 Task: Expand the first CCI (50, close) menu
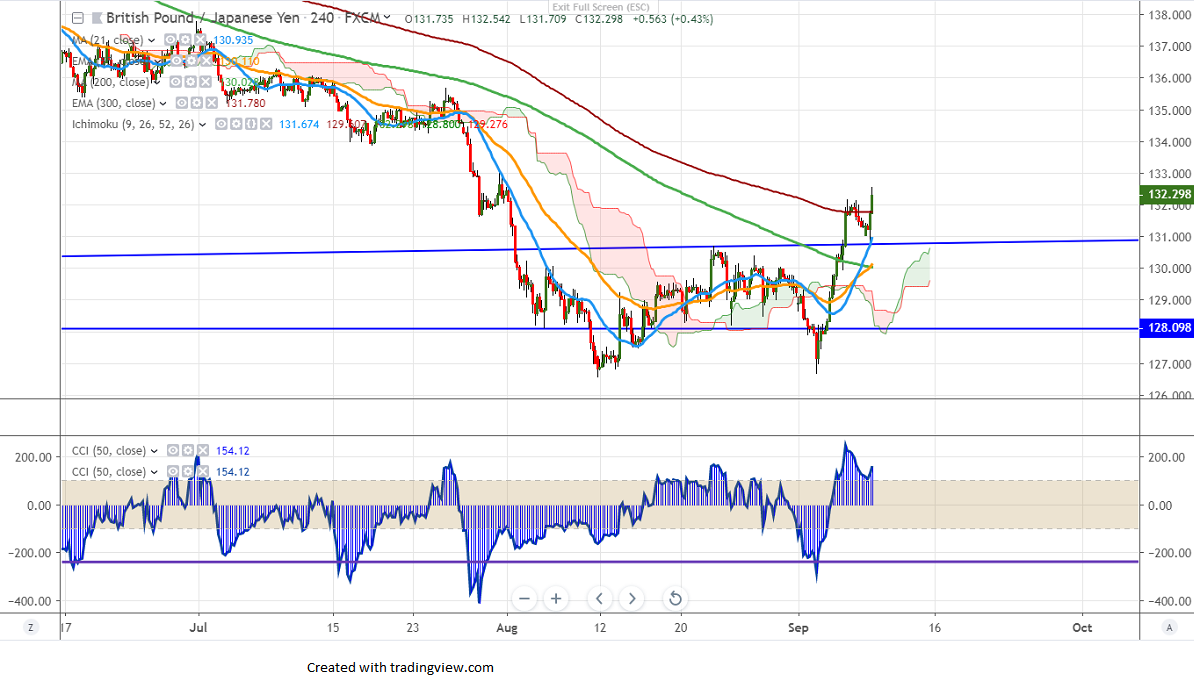tap(155, 452)
